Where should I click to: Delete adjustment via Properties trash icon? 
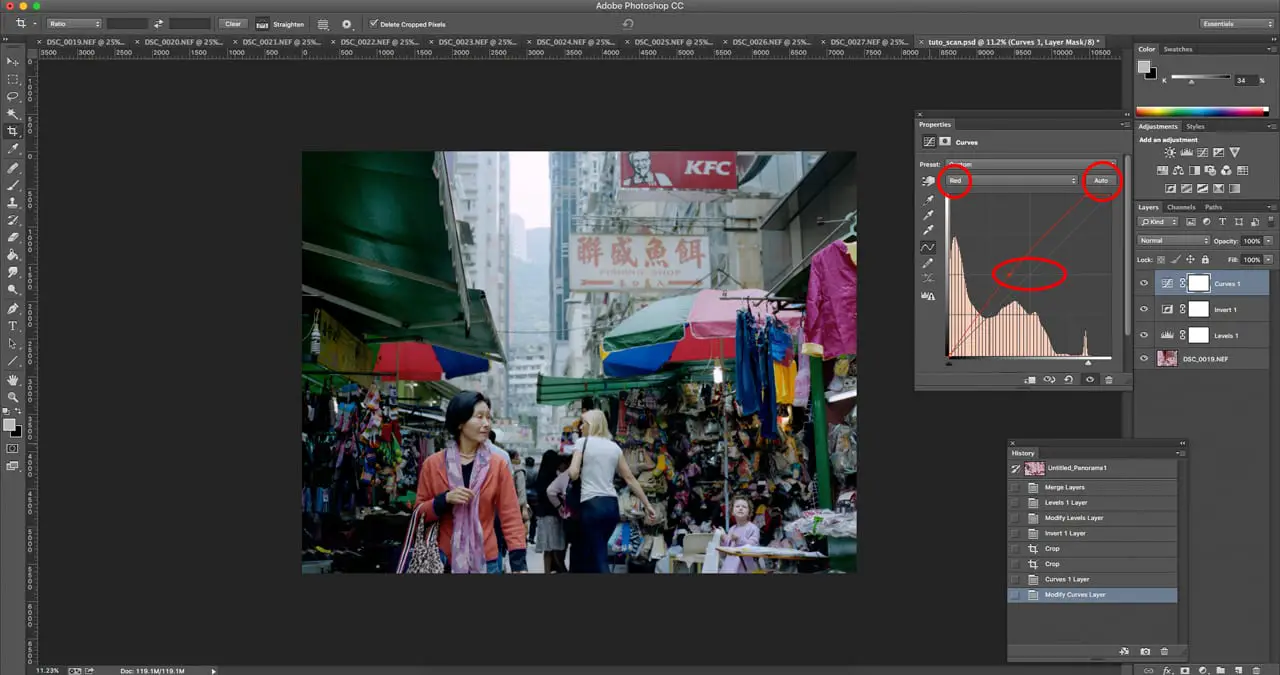(x=1108, y=380)
